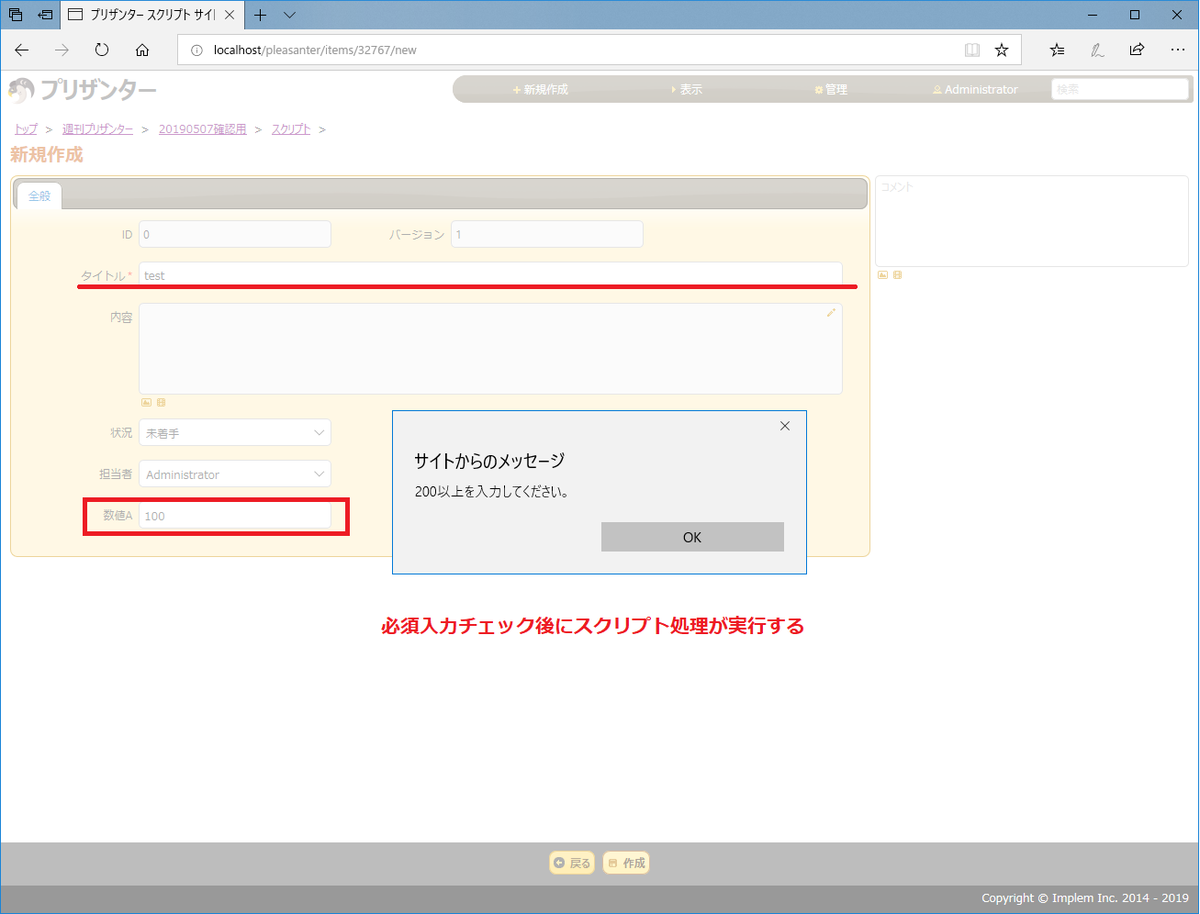Open the image insert icon below the comment box
This screenshot has width=1200, height=914.
tap(883, 275)
